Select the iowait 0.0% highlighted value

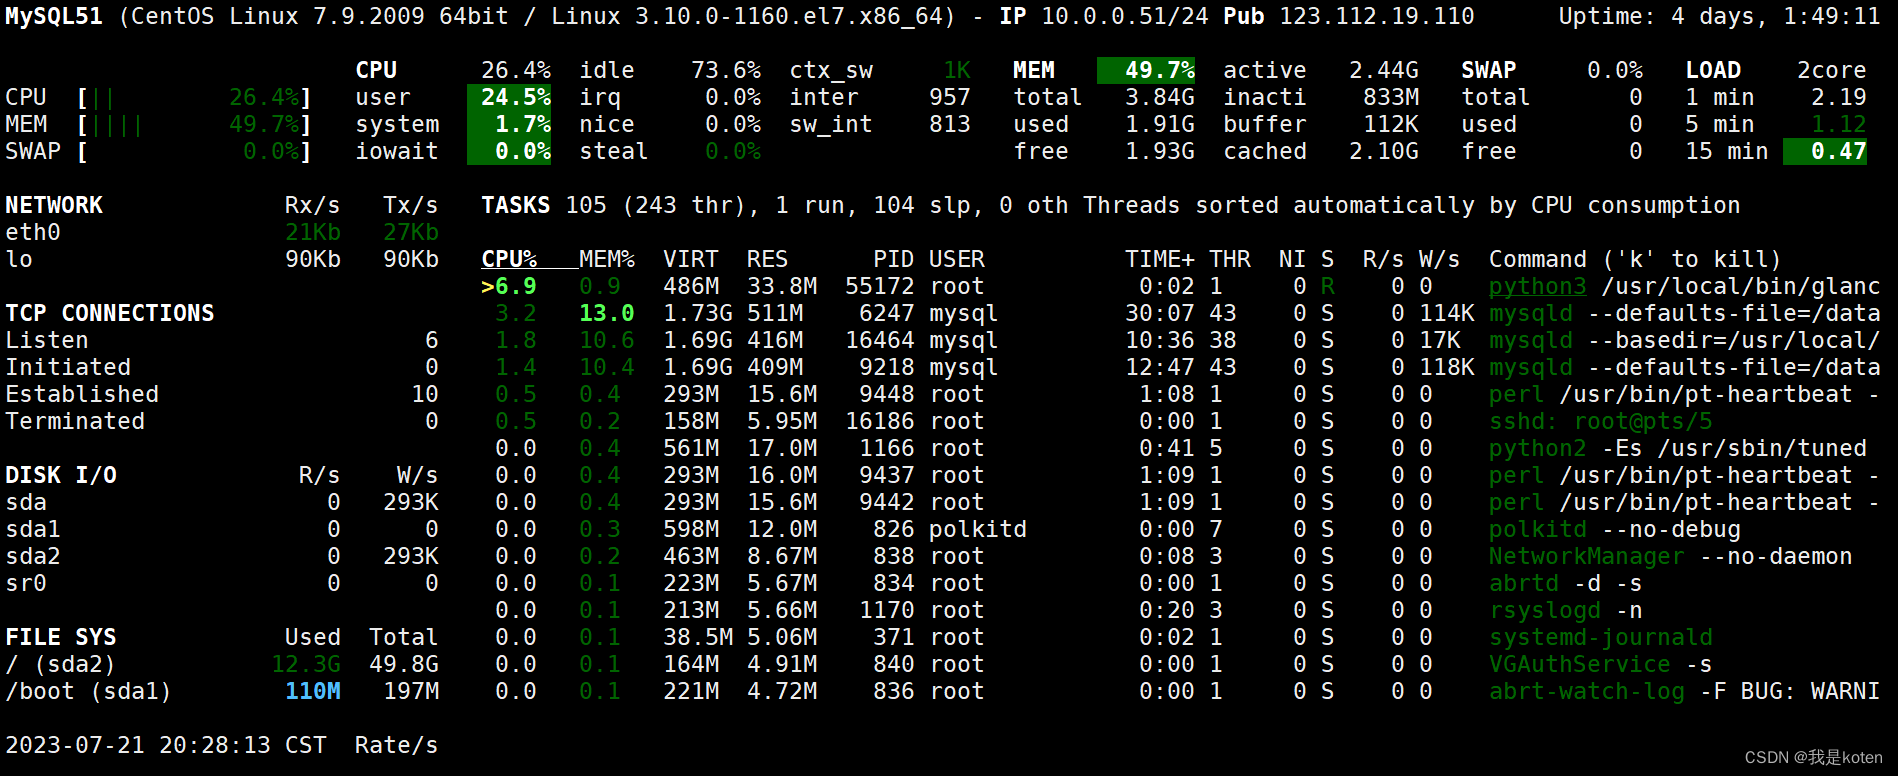click(x=509, y=151)
